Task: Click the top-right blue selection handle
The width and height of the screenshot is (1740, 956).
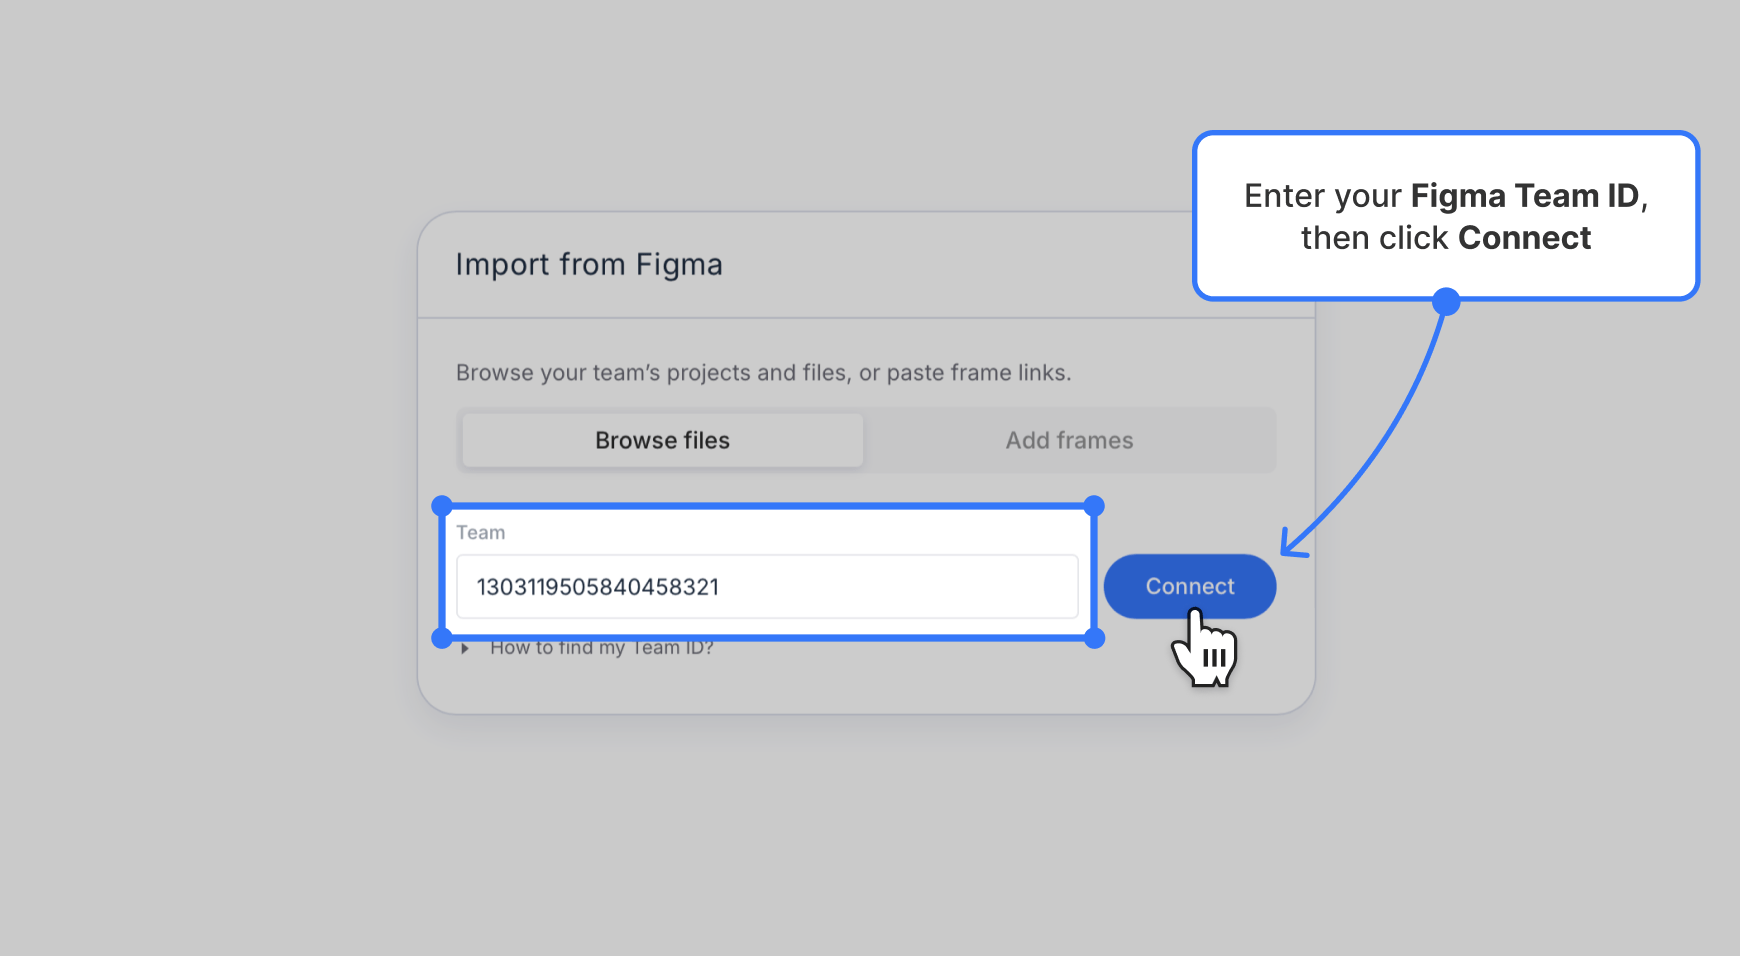Action: point(1094,504)
